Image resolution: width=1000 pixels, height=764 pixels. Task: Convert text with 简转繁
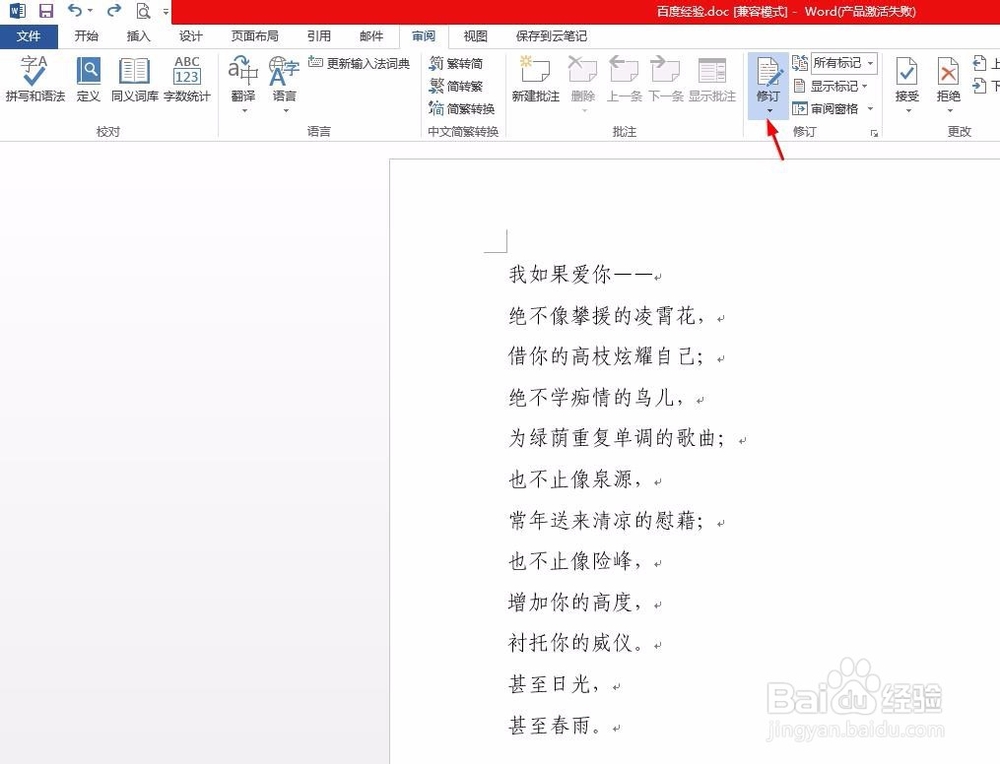click(x=456, y=85)
